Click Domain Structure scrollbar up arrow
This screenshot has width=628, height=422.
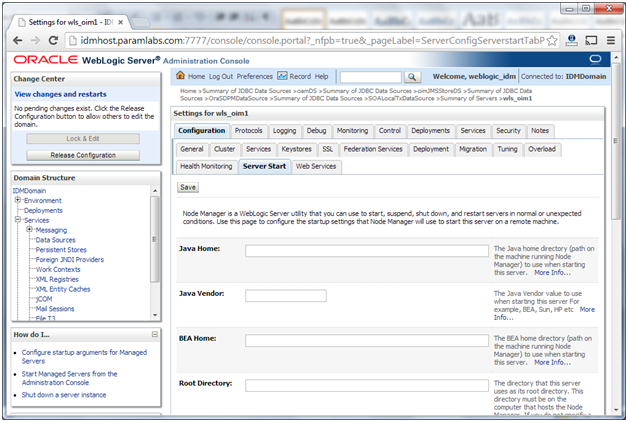pos(155,191)
